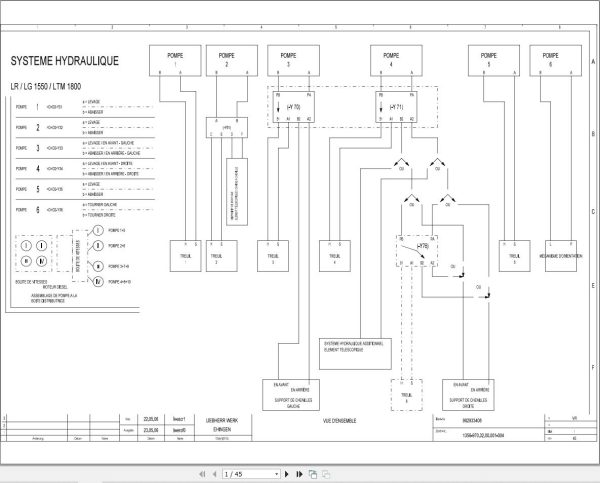Select the POMPE 3 box
This screenshot has width=600, height=483.
(293, 60)
